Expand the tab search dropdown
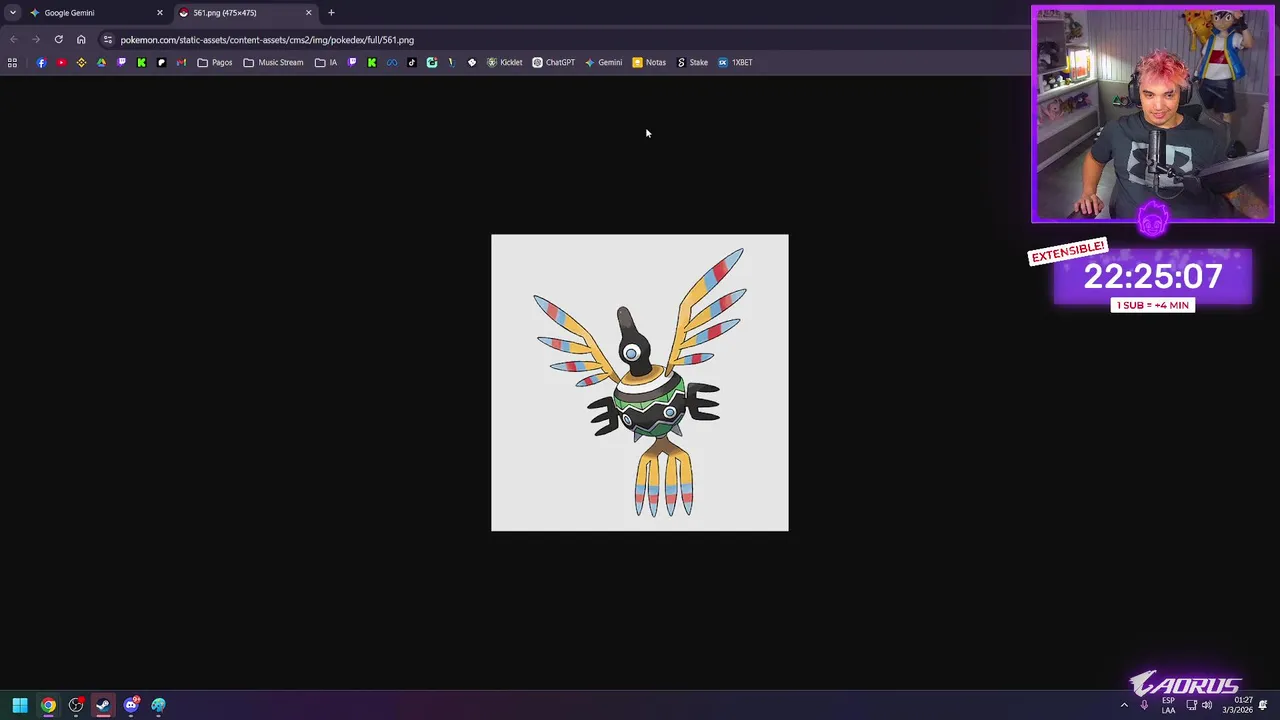Image resolution: width=1280 pixels, height=720 pixels. (12, 13)
